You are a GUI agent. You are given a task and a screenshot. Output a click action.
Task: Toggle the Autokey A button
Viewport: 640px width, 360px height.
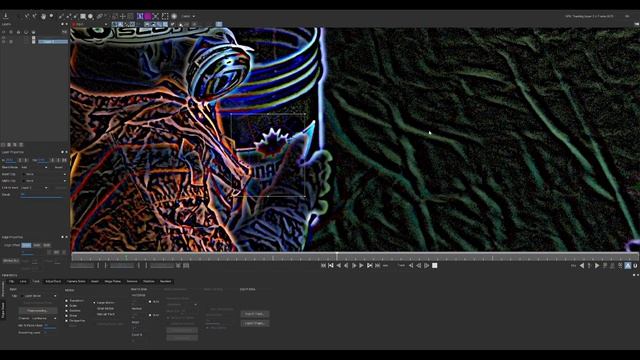coord(628,266)
